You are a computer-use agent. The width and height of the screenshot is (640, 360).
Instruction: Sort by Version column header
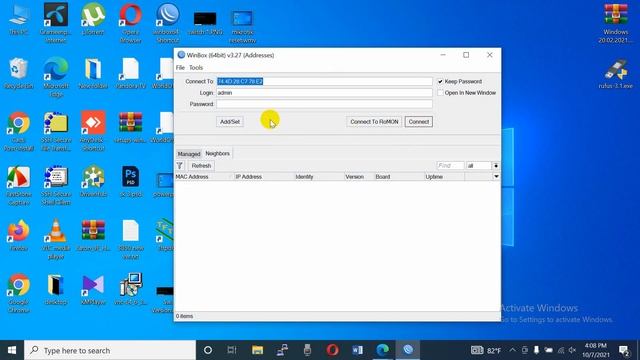[x=359, y=177]
